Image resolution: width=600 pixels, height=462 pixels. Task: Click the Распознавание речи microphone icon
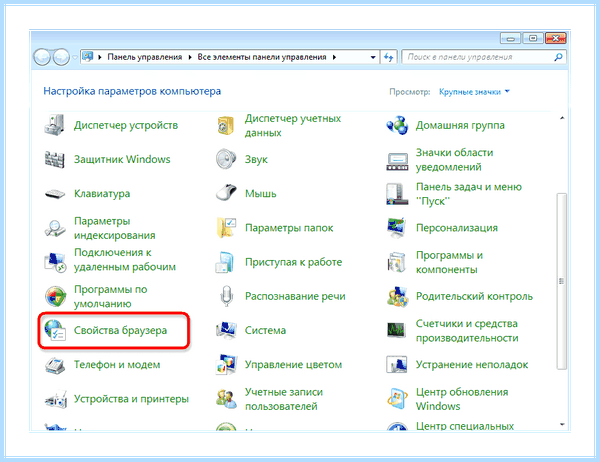pos(226,296)
